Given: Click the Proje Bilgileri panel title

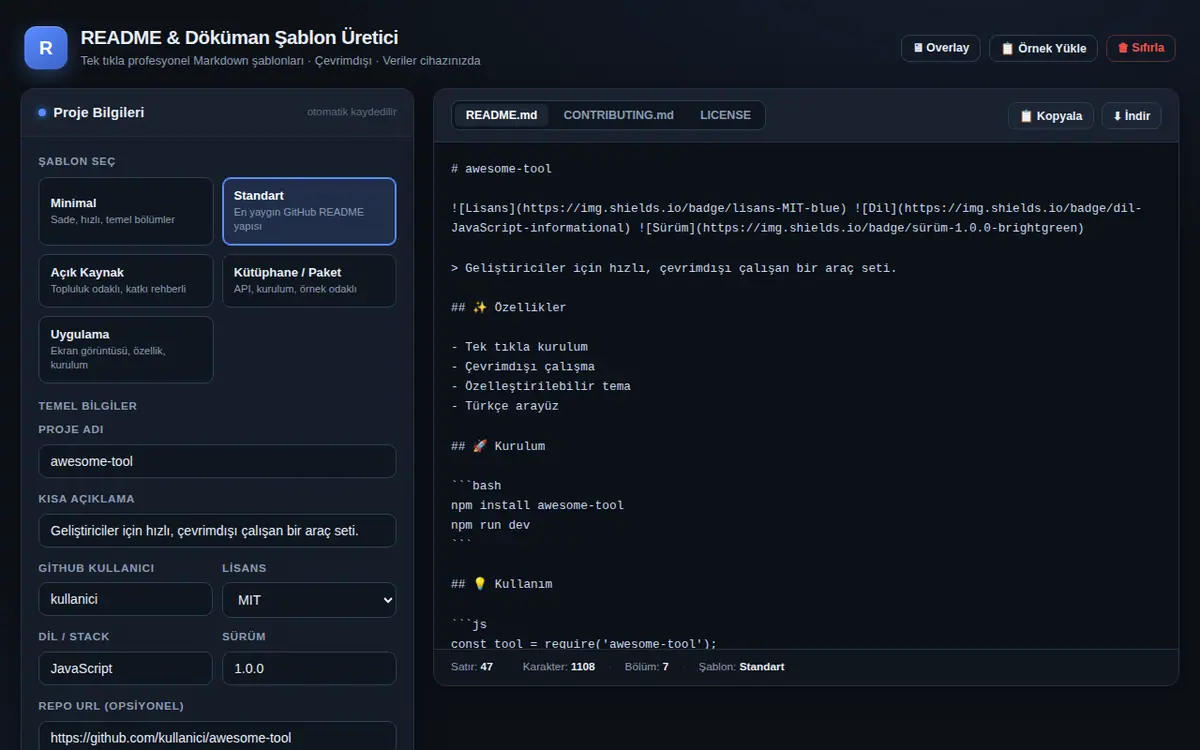Looking at the screenshot, I should click(x=99, y=112).
